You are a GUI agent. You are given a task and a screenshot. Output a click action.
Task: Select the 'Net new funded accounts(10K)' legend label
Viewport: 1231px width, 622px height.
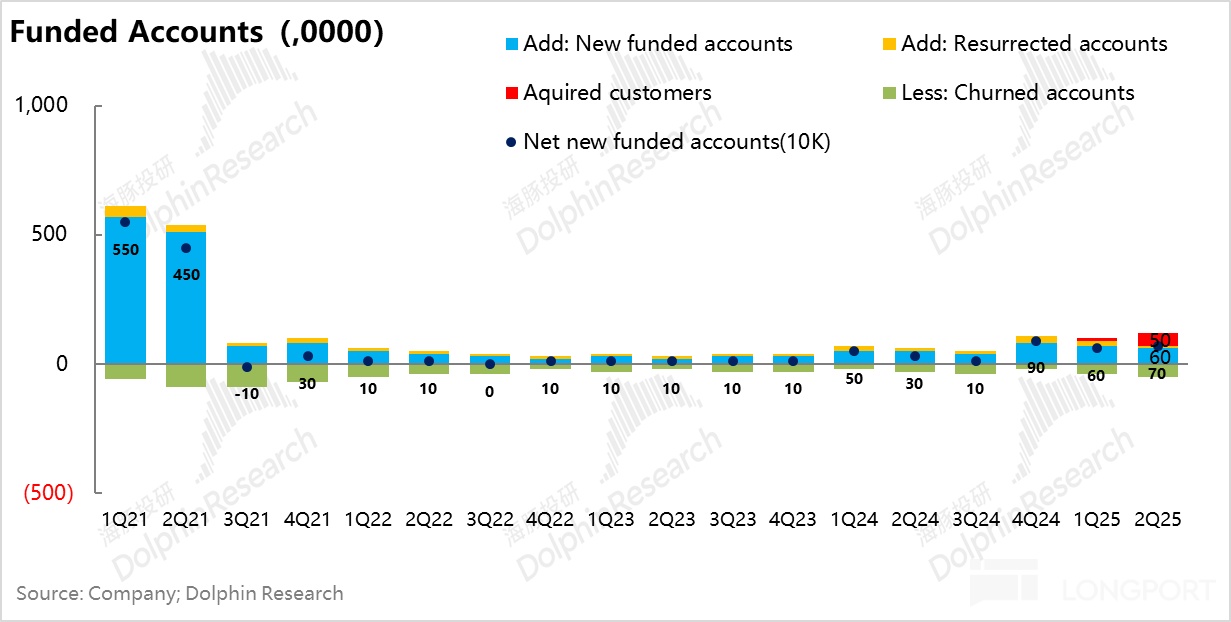[677, 142]
